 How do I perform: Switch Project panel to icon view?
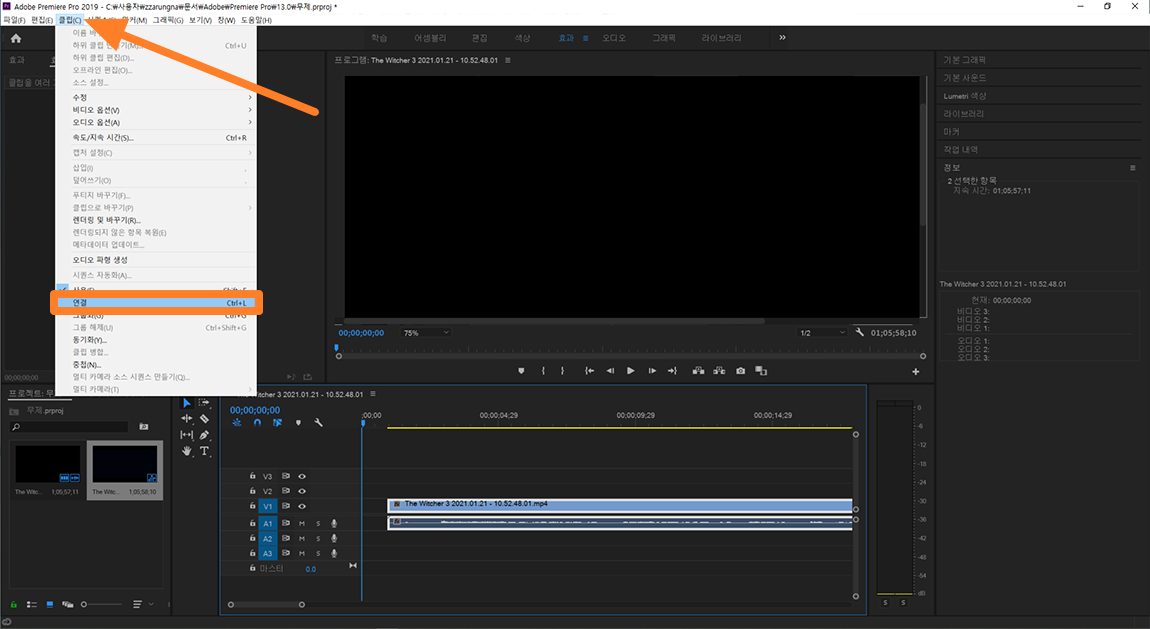(x=50, y=604)
